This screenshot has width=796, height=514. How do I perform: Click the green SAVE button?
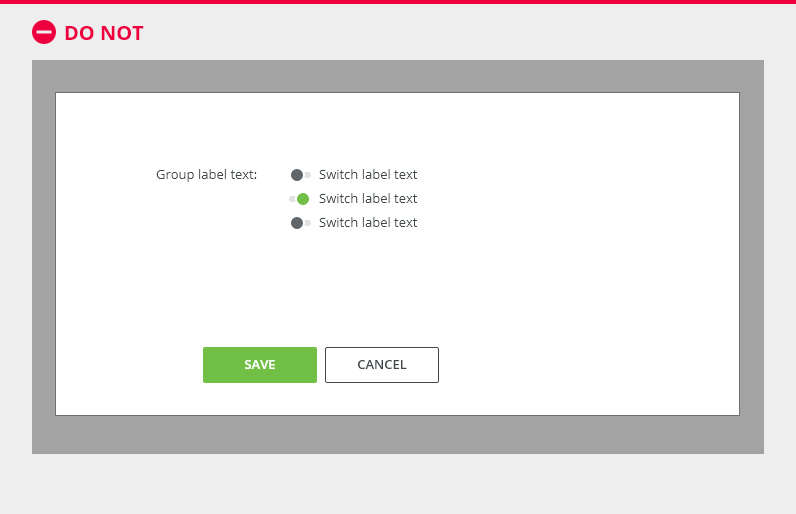(x=260, y=365)
